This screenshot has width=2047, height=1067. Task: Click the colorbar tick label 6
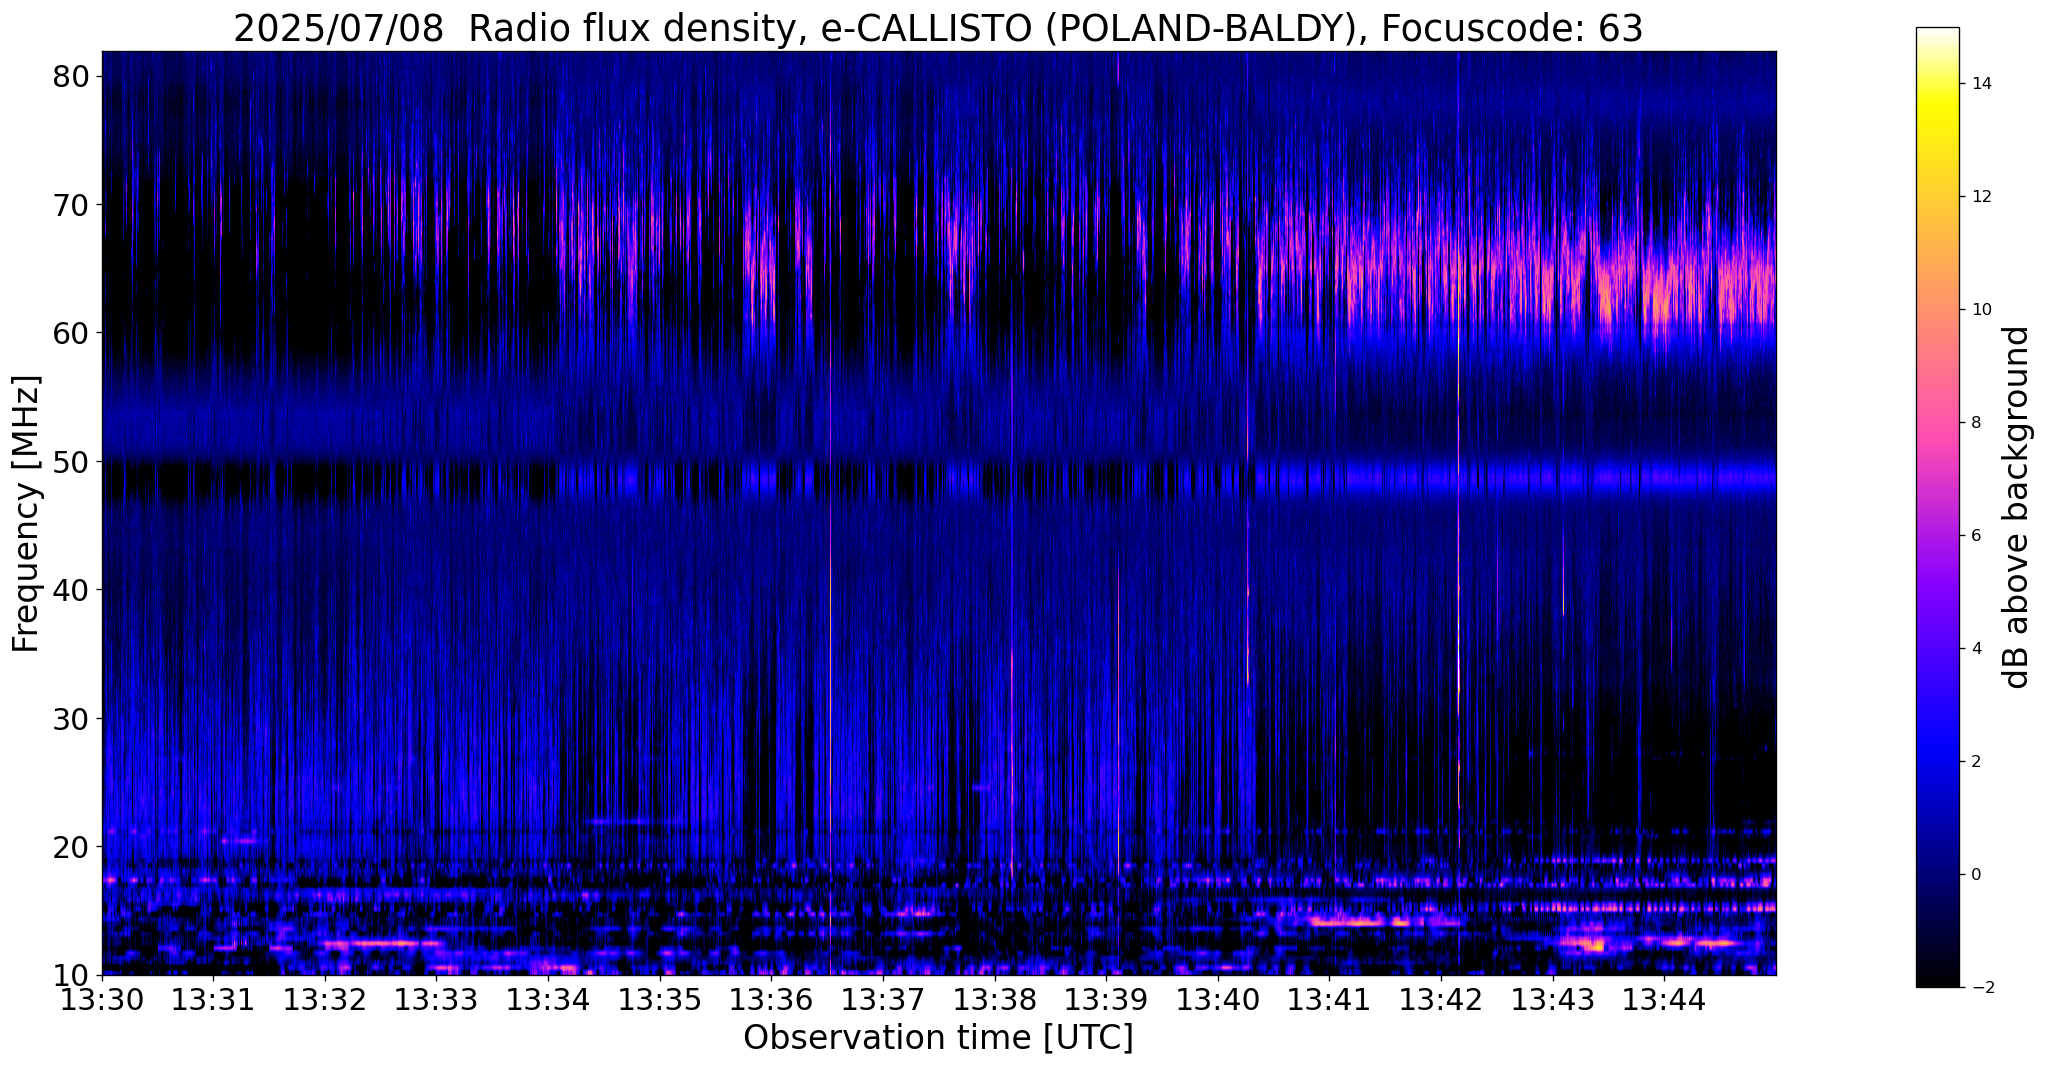click(1975, 536)
